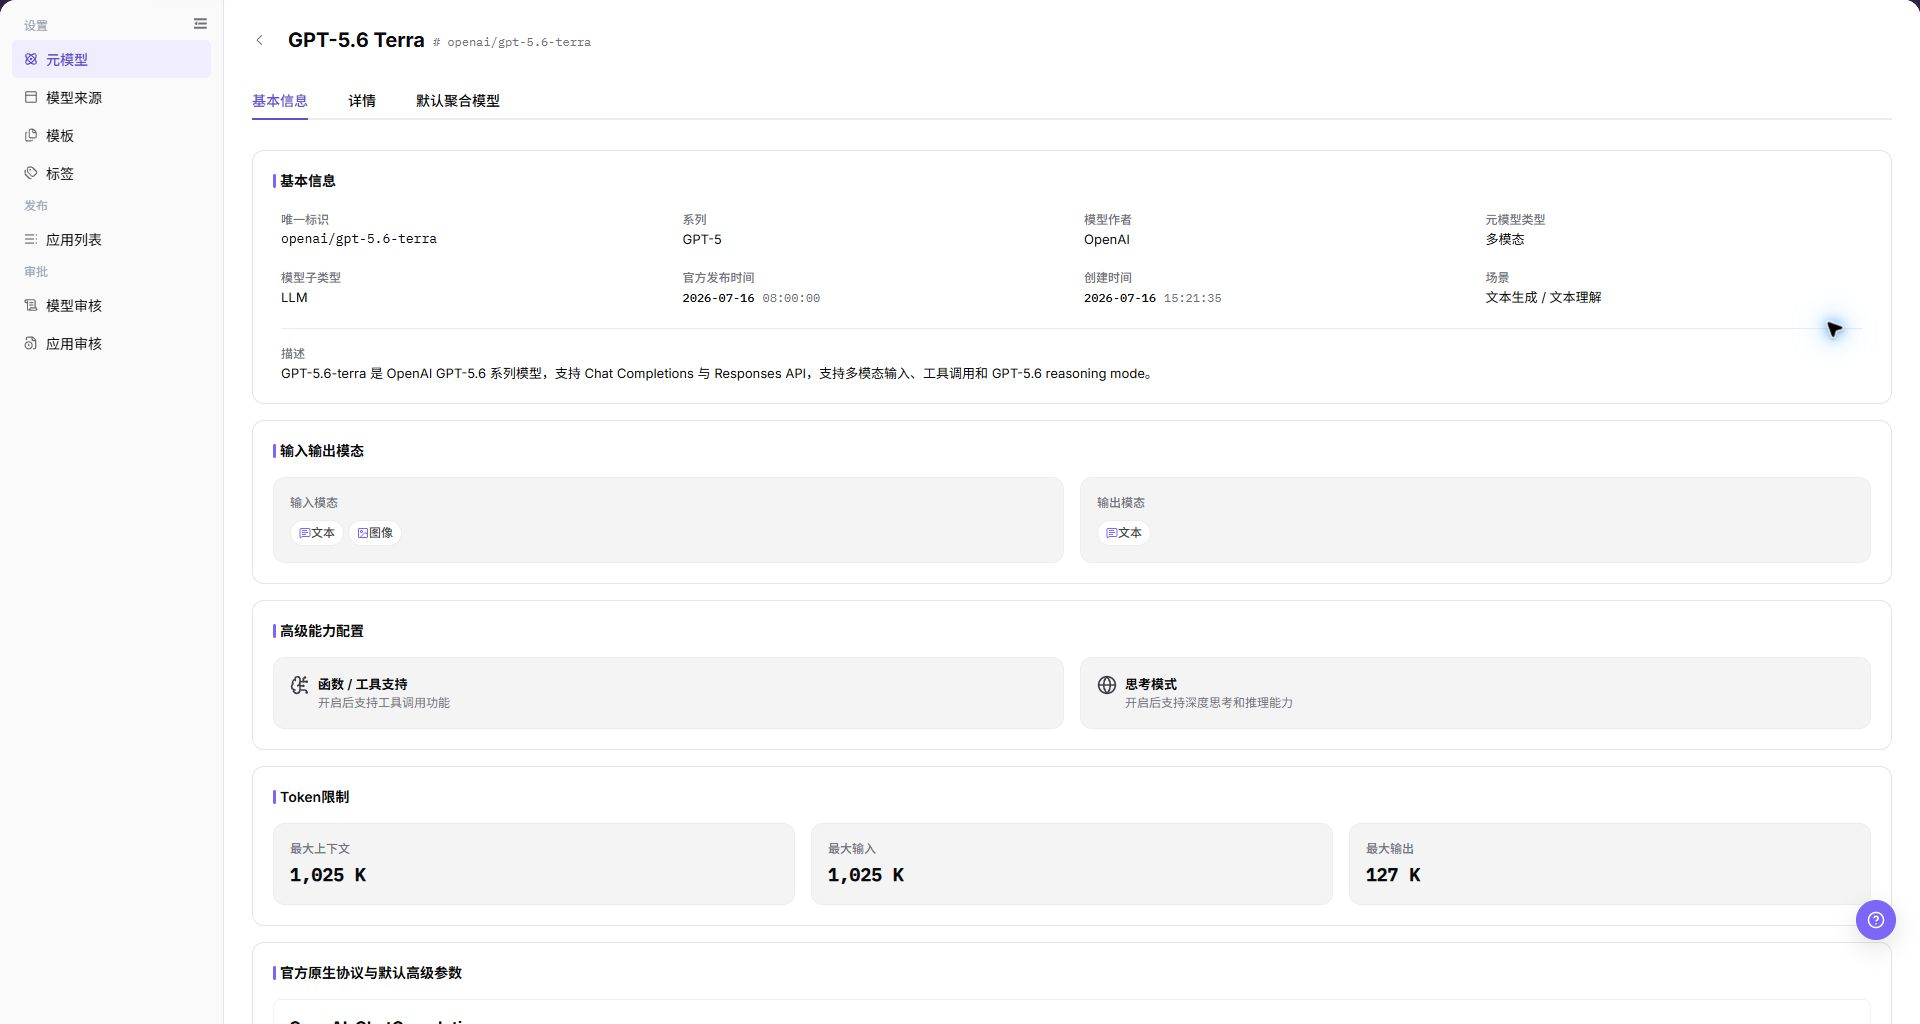This screenshot has width=1920, height=1024.
Task: Click the header slug openai/gpt-5.6-terra
Action: pos(519,43)
